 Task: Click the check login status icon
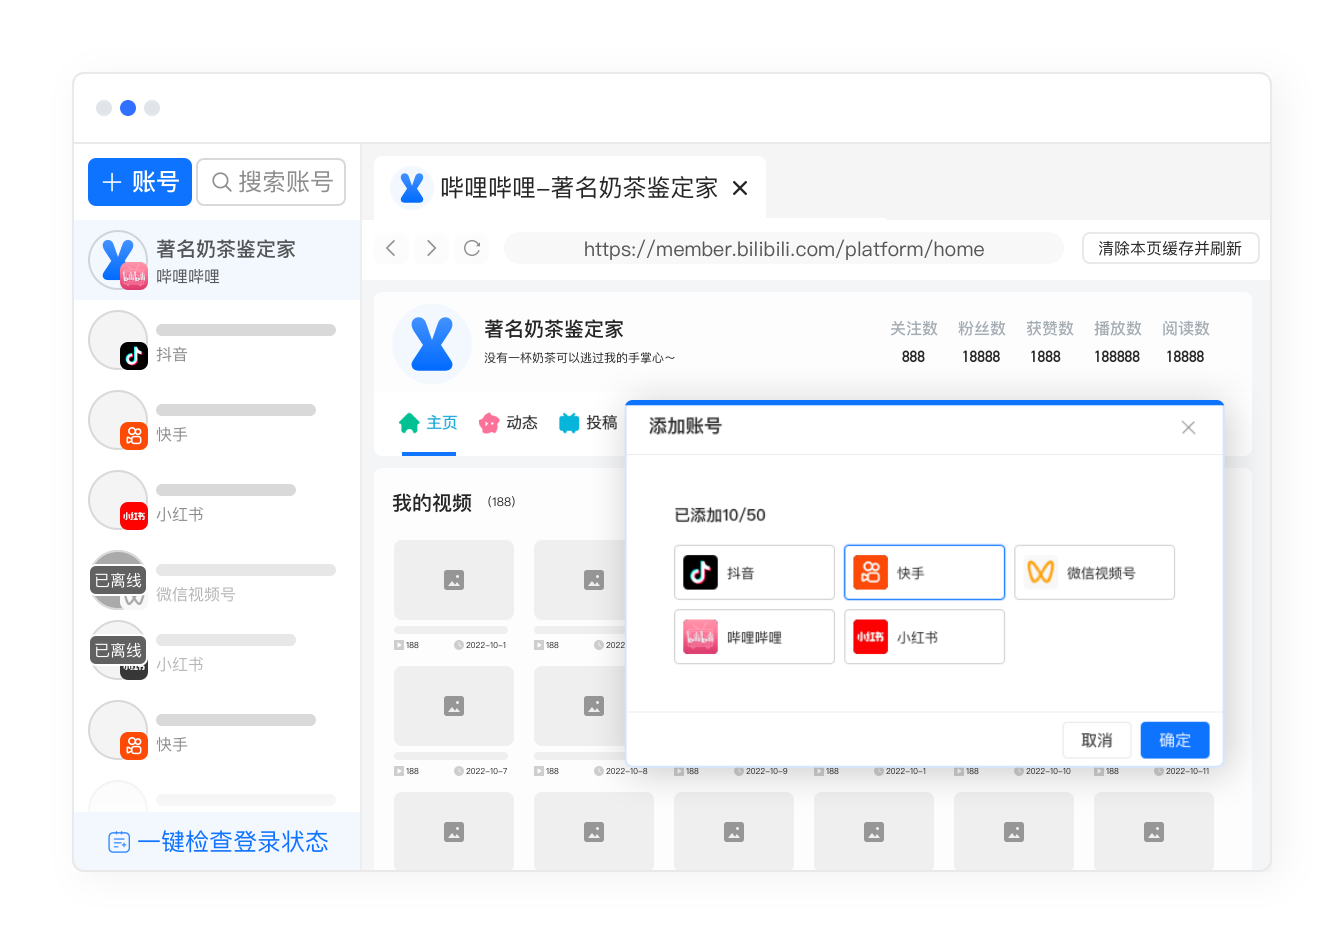pos(119,842)
